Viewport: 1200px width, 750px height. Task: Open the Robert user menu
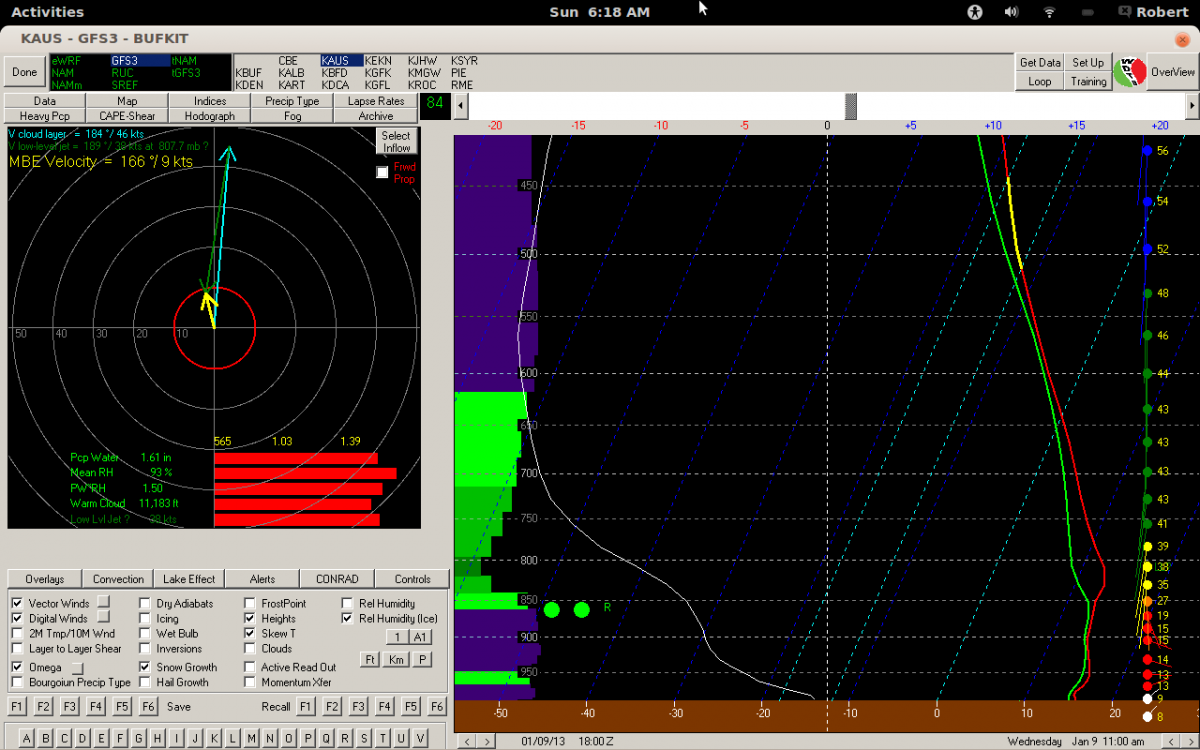[1154, 12]
